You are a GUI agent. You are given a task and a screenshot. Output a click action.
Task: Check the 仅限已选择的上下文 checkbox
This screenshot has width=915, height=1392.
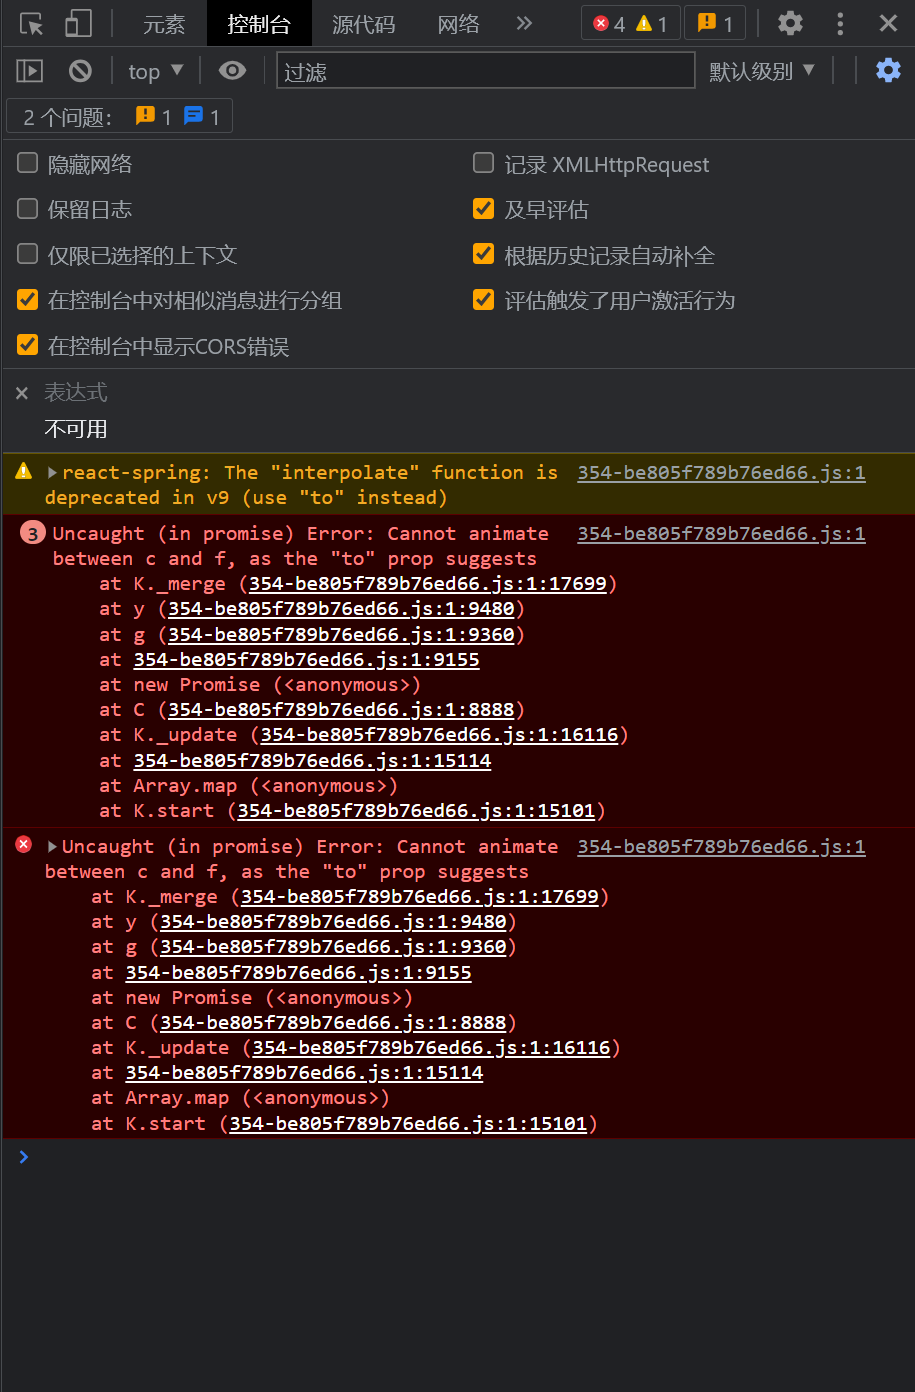28,254
